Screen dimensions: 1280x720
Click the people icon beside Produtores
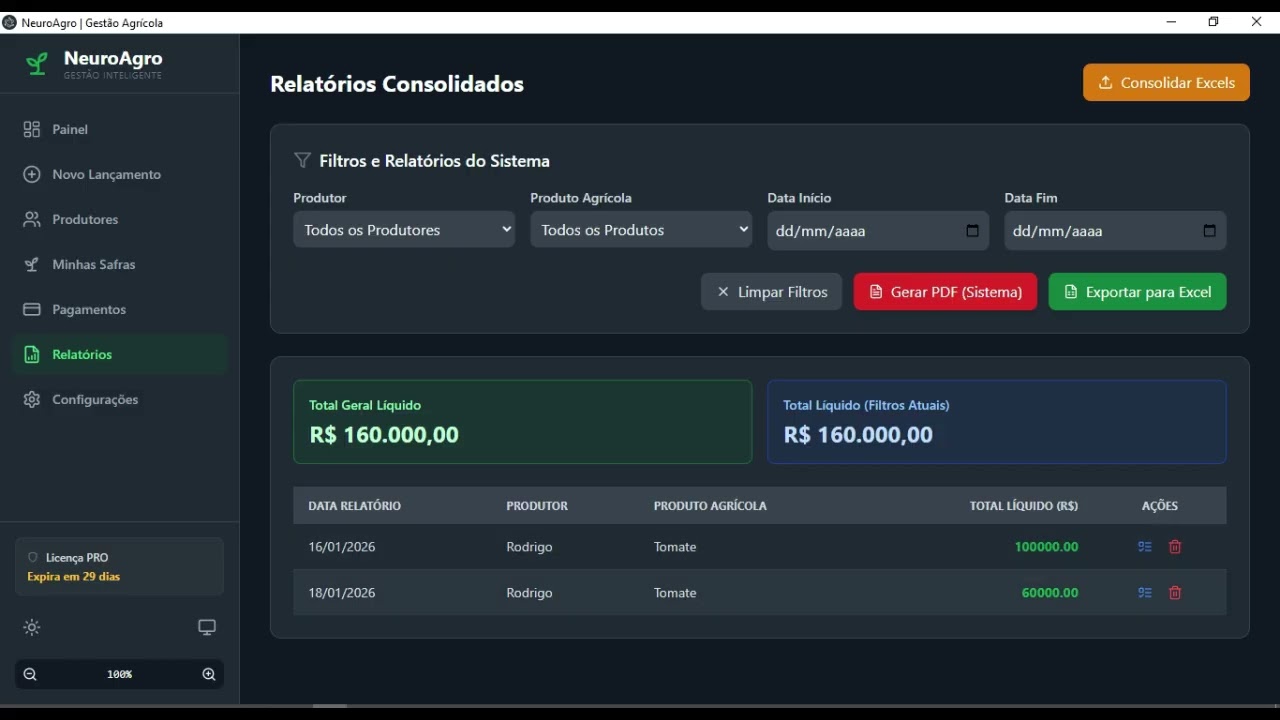(32, 219)
